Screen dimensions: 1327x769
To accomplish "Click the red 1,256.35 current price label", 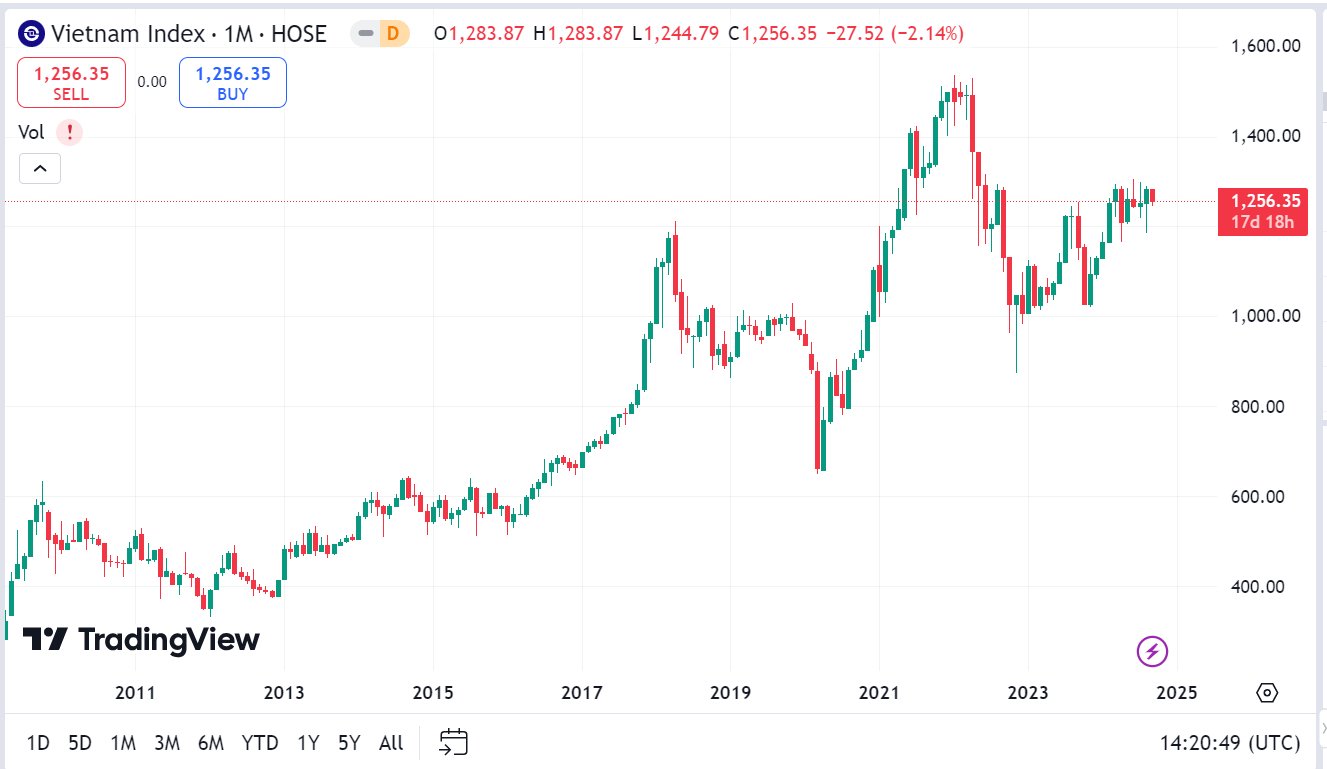I will click(x=1264, y=211).
